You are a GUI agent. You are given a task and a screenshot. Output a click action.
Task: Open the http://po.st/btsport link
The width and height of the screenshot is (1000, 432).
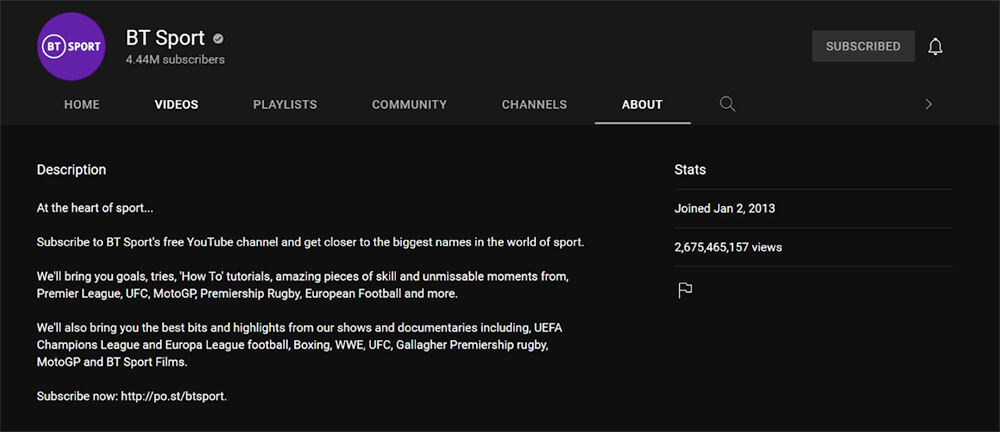(172, 396)
